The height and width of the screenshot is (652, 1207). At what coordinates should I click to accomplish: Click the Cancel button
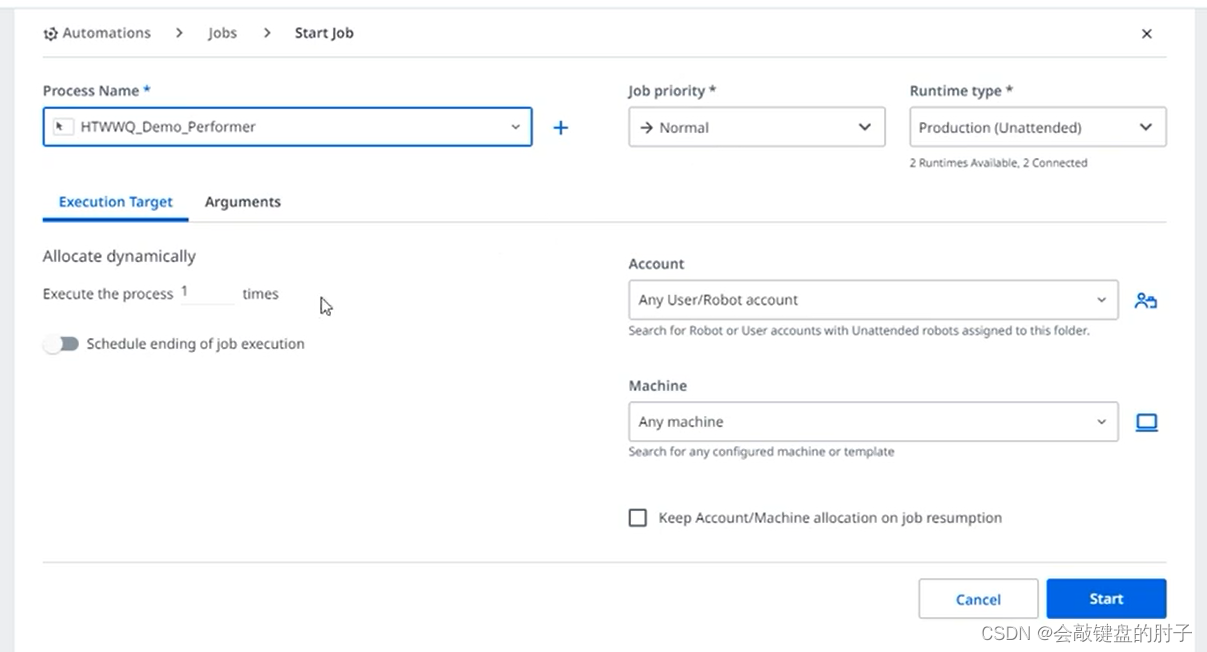978,599
